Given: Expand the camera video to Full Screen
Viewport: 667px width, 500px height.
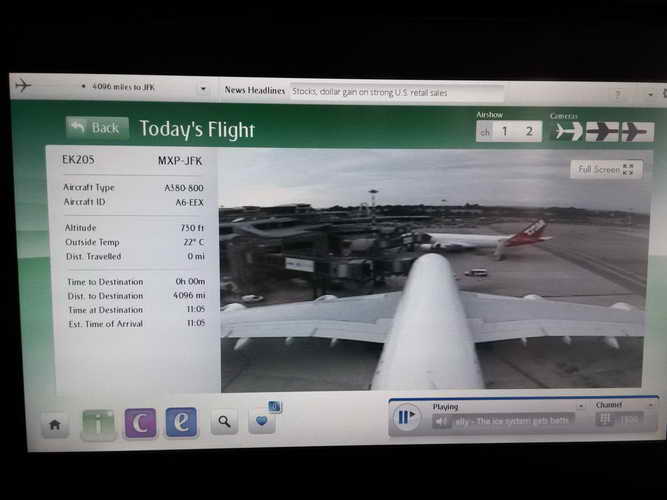Looking at the screenshot, I should click(606, 169).
